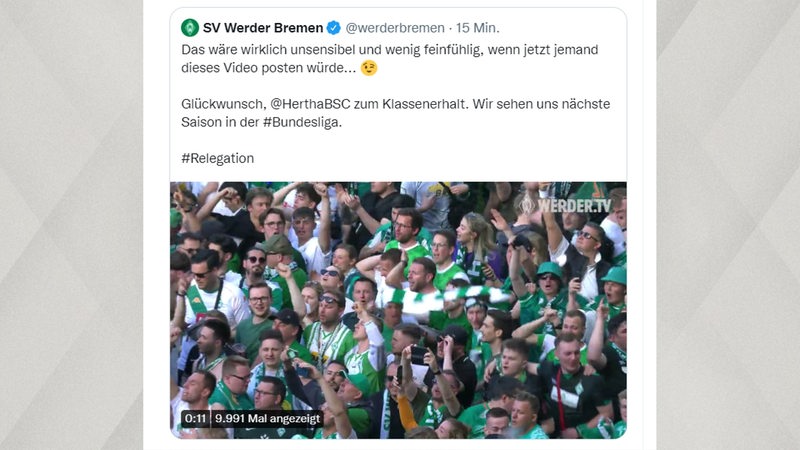Open the SV Werder Bremen profile avatar
This screenshot has width=800, height=450.
click(x=190, y=28)
